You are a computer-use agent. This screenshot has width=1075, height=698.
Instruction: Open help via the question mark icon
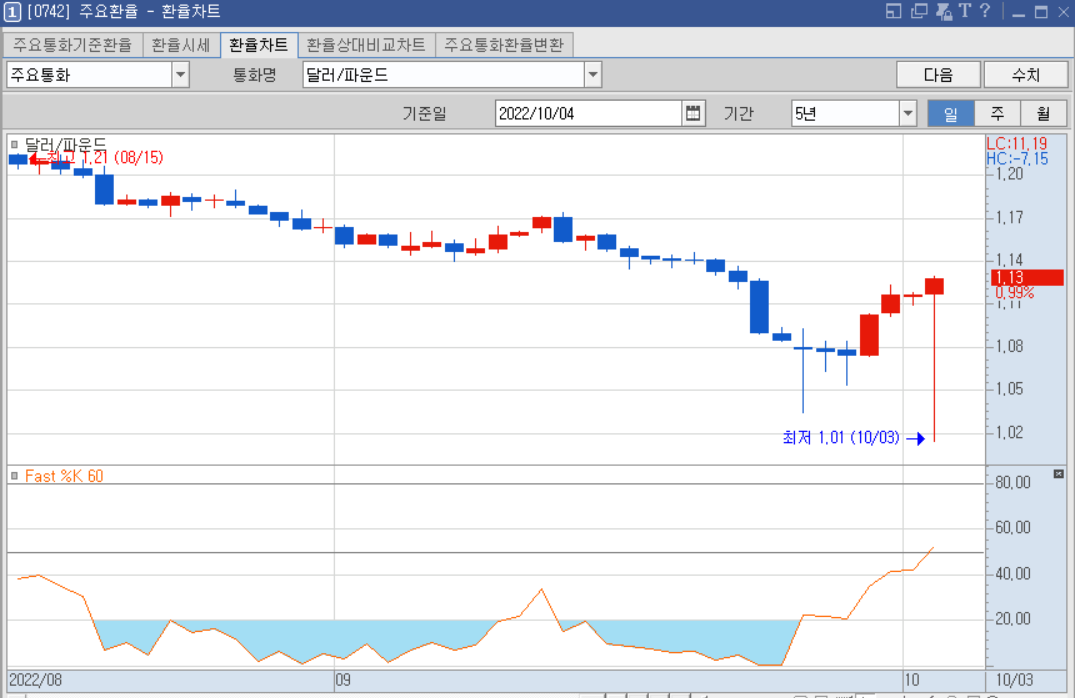click(985, 11)
